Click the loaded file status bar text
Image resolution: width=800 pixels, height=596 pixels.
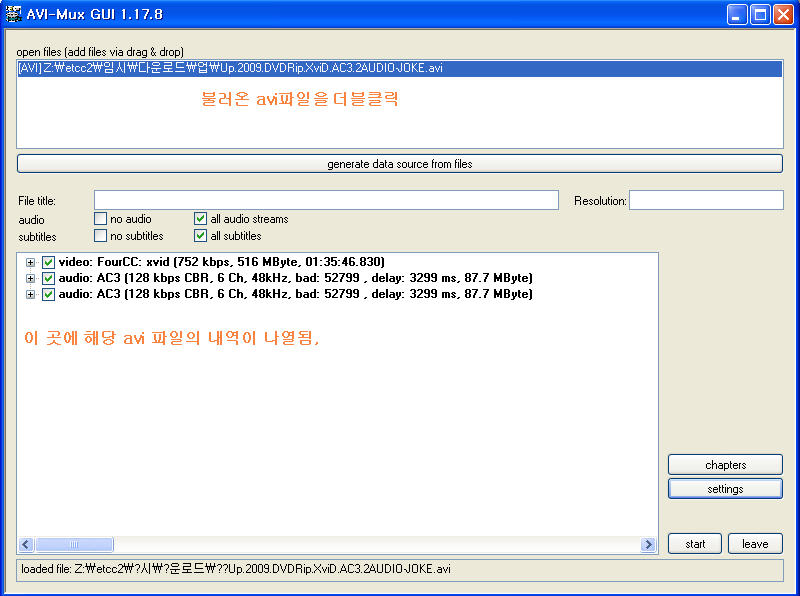click(236, 569)
